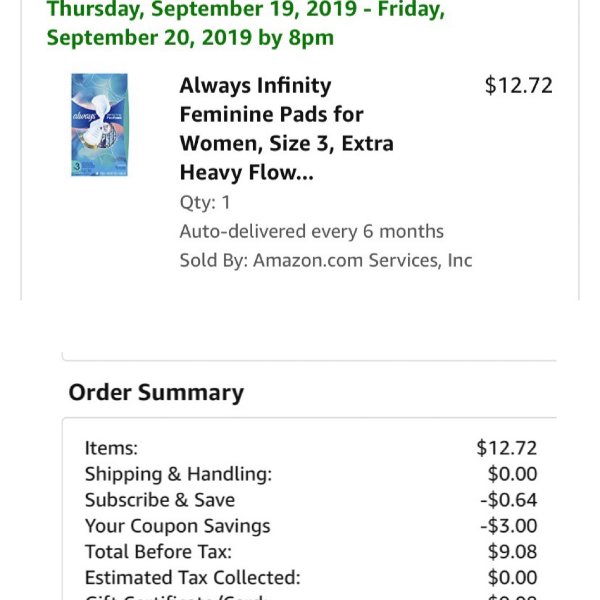
Task: Click the Items total $12.72 amount
Action: pyautogui.click(x=507, y=448)
